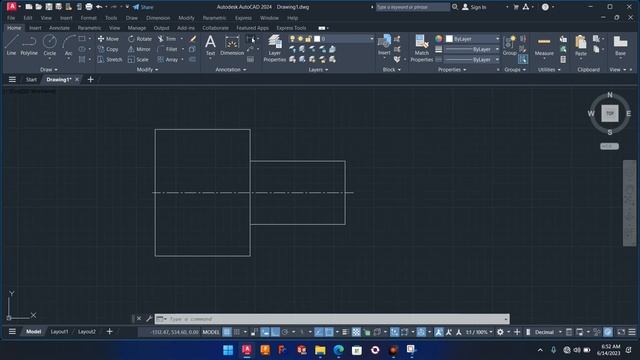Click the Share button
Image resolution: width=640 pixels, height=360 pixels.
(x=143, y=7)
